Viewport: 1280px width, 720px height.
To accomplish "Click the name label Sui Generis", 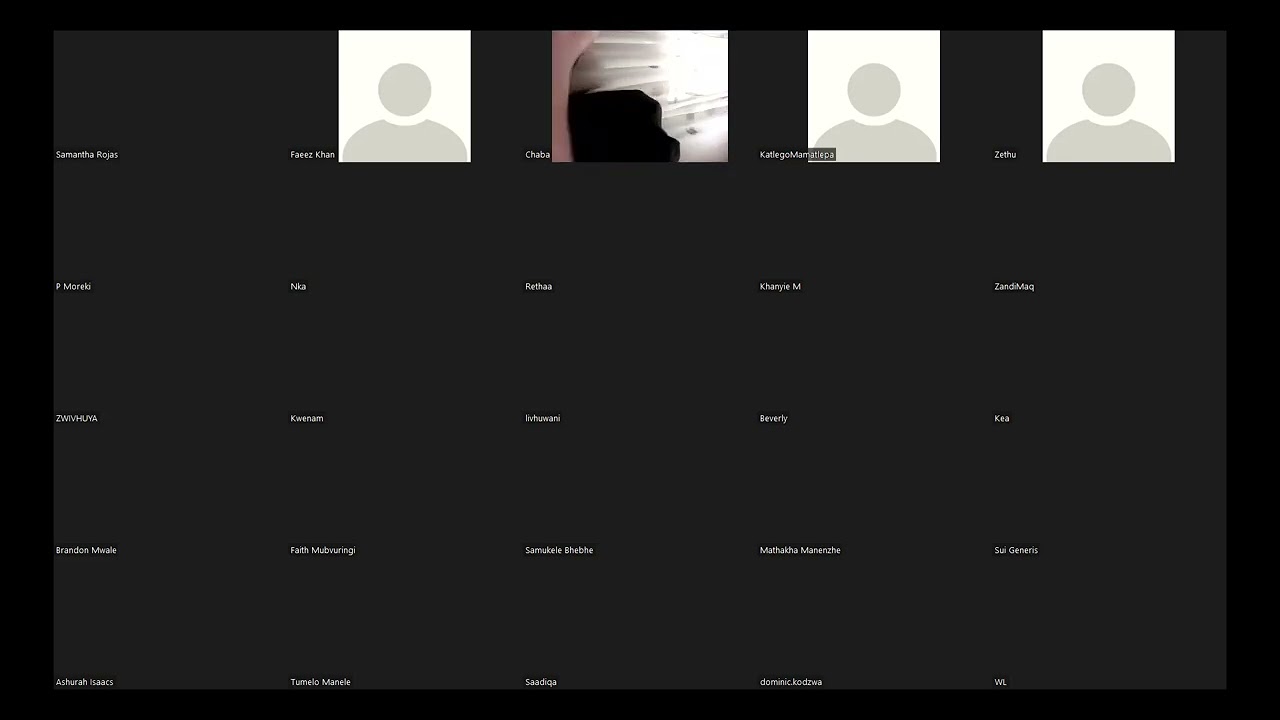I will (x=1016, y=551).
